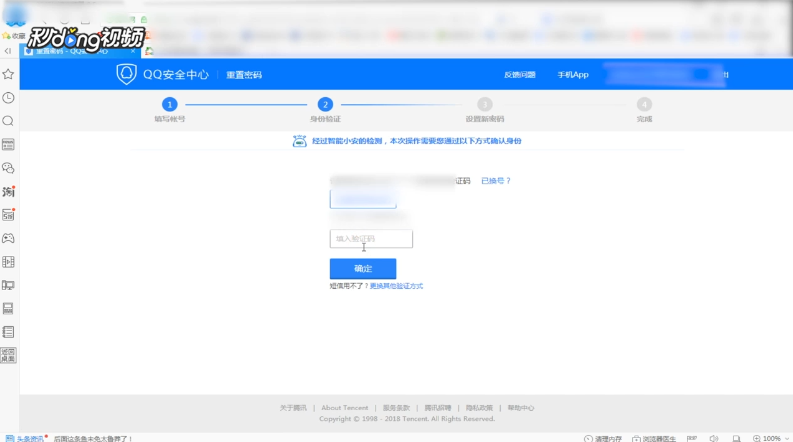Click the robot assistant icon in the notice
The height and width of the screenshot is (442, 793).
(299, 141)
